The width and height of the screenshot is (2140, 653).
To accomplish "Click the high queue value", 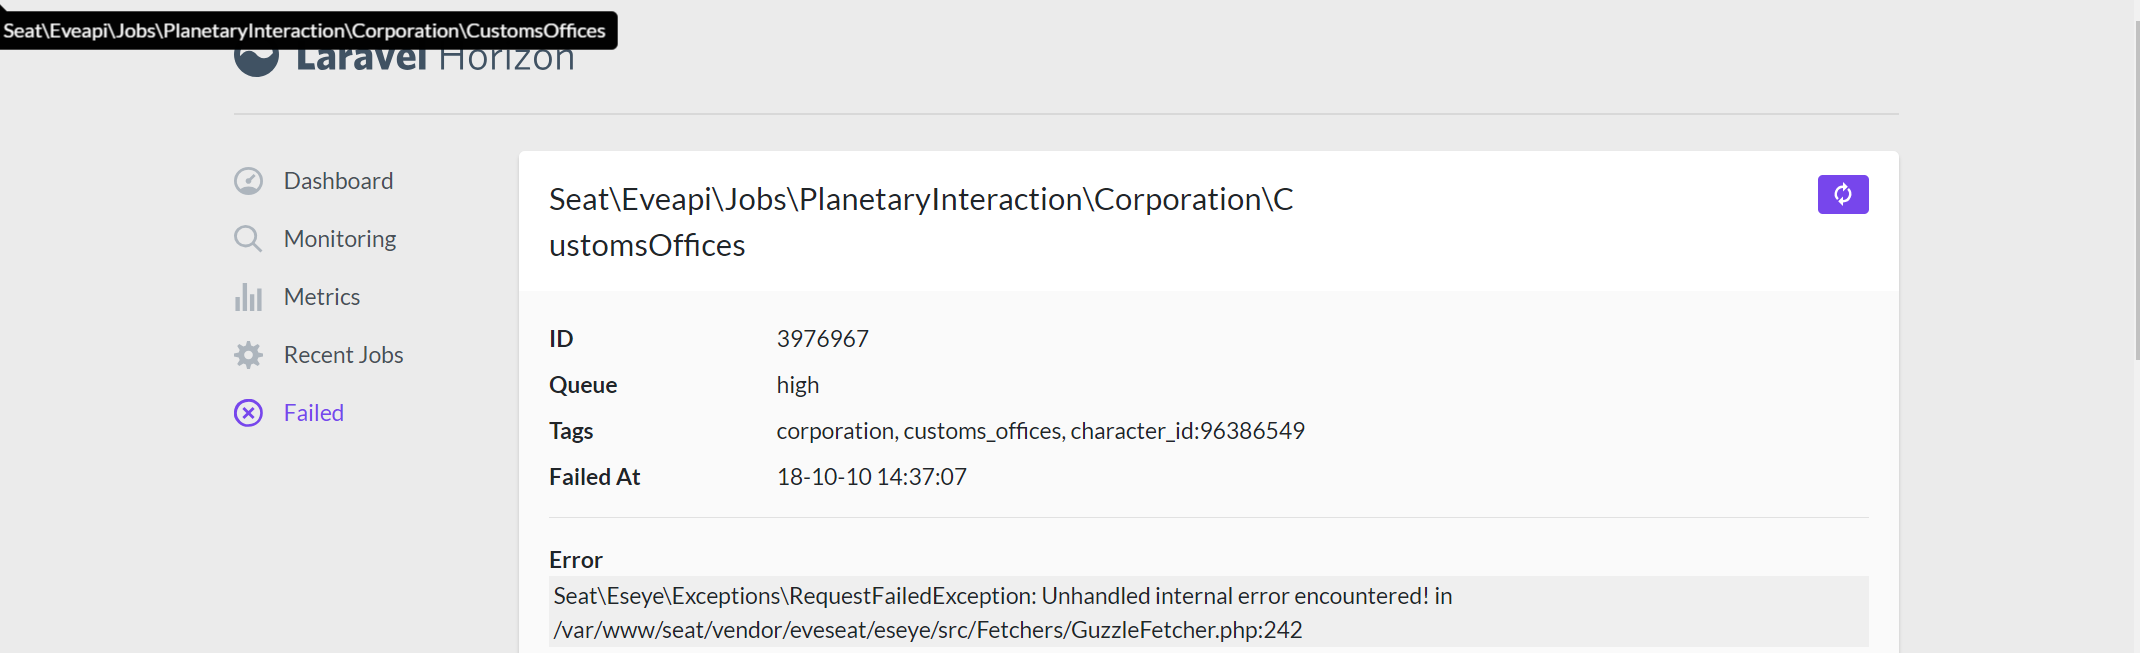I will pos(797,384).
